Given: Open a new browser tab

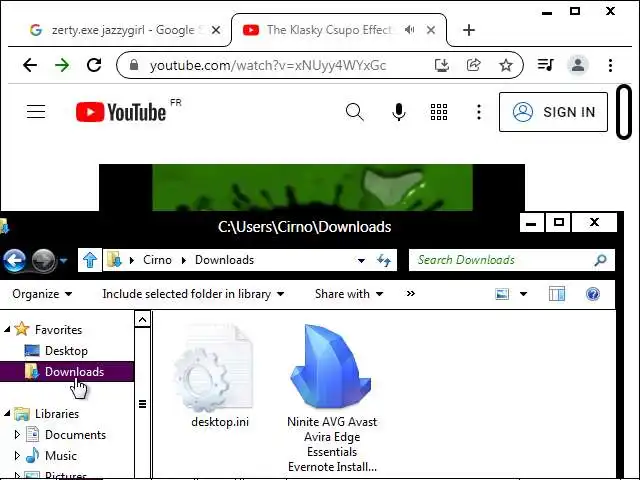Looking at the screenshot, I should click(469, 30).
